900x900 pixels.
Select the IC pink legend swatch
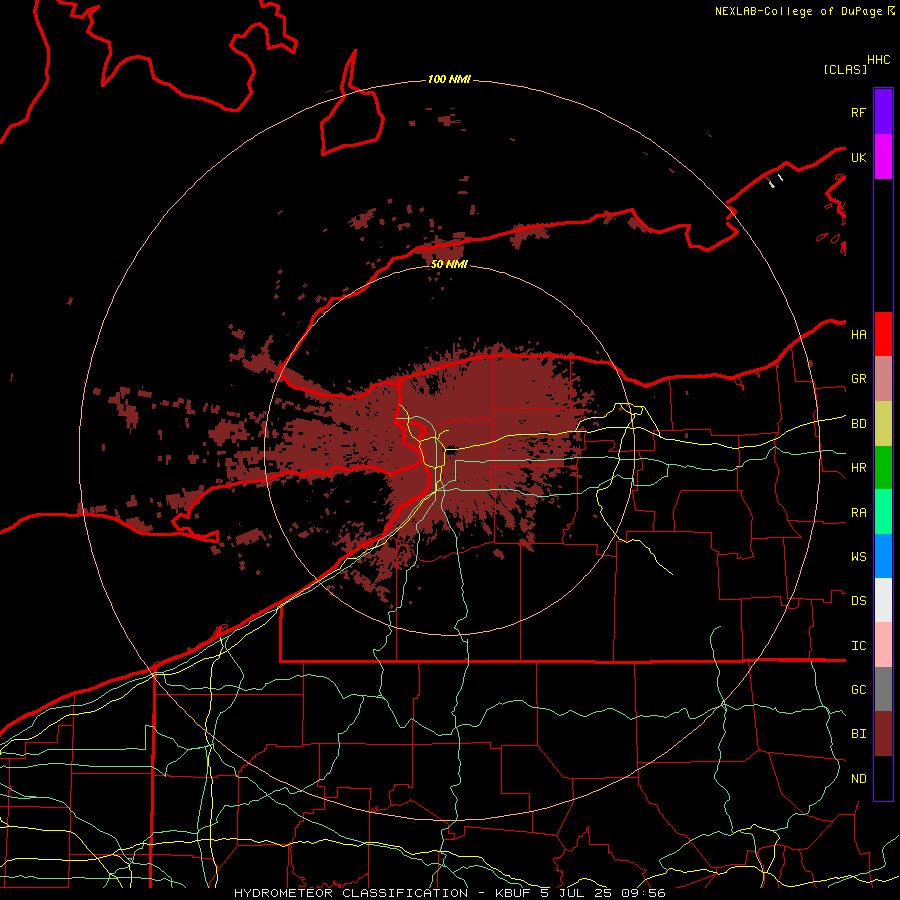(x=883, y=645)
